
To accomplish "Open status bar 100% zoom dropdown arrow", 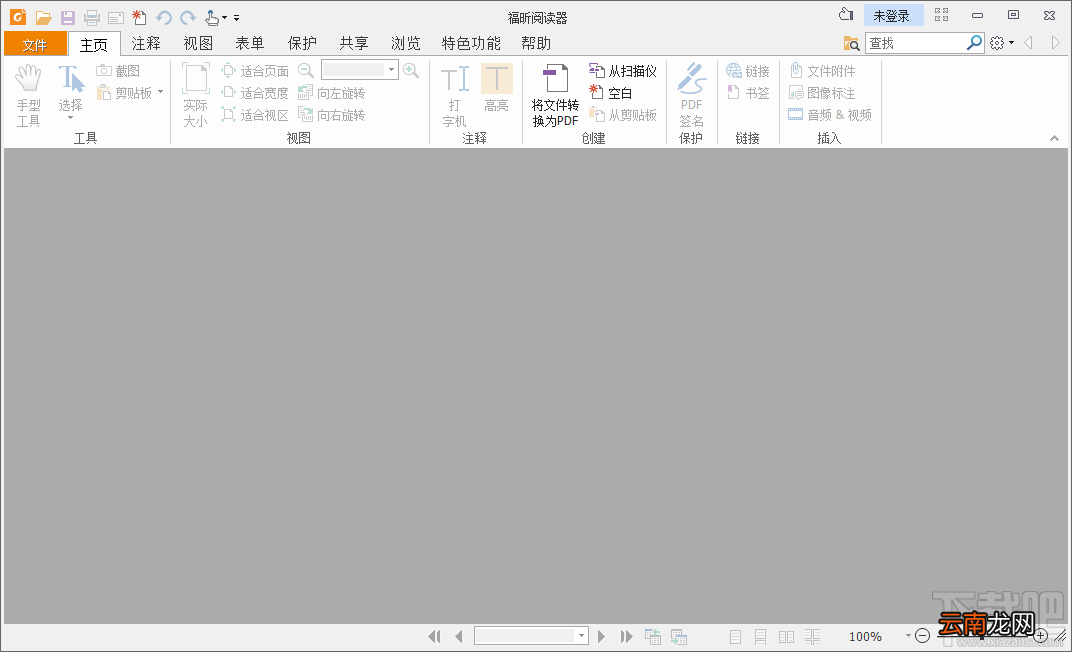I will pos(908,636).
